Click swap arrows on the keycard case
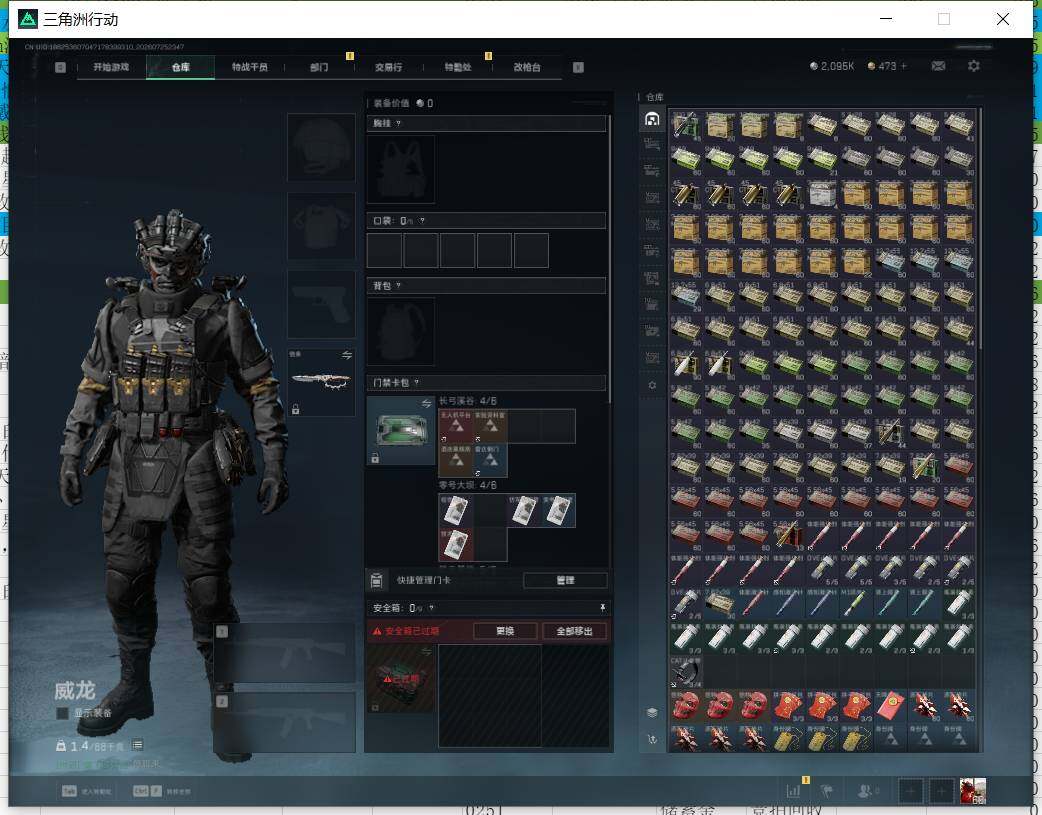Image resolution: width=1042 pixels, height=815 pixels. coord(427,404)
